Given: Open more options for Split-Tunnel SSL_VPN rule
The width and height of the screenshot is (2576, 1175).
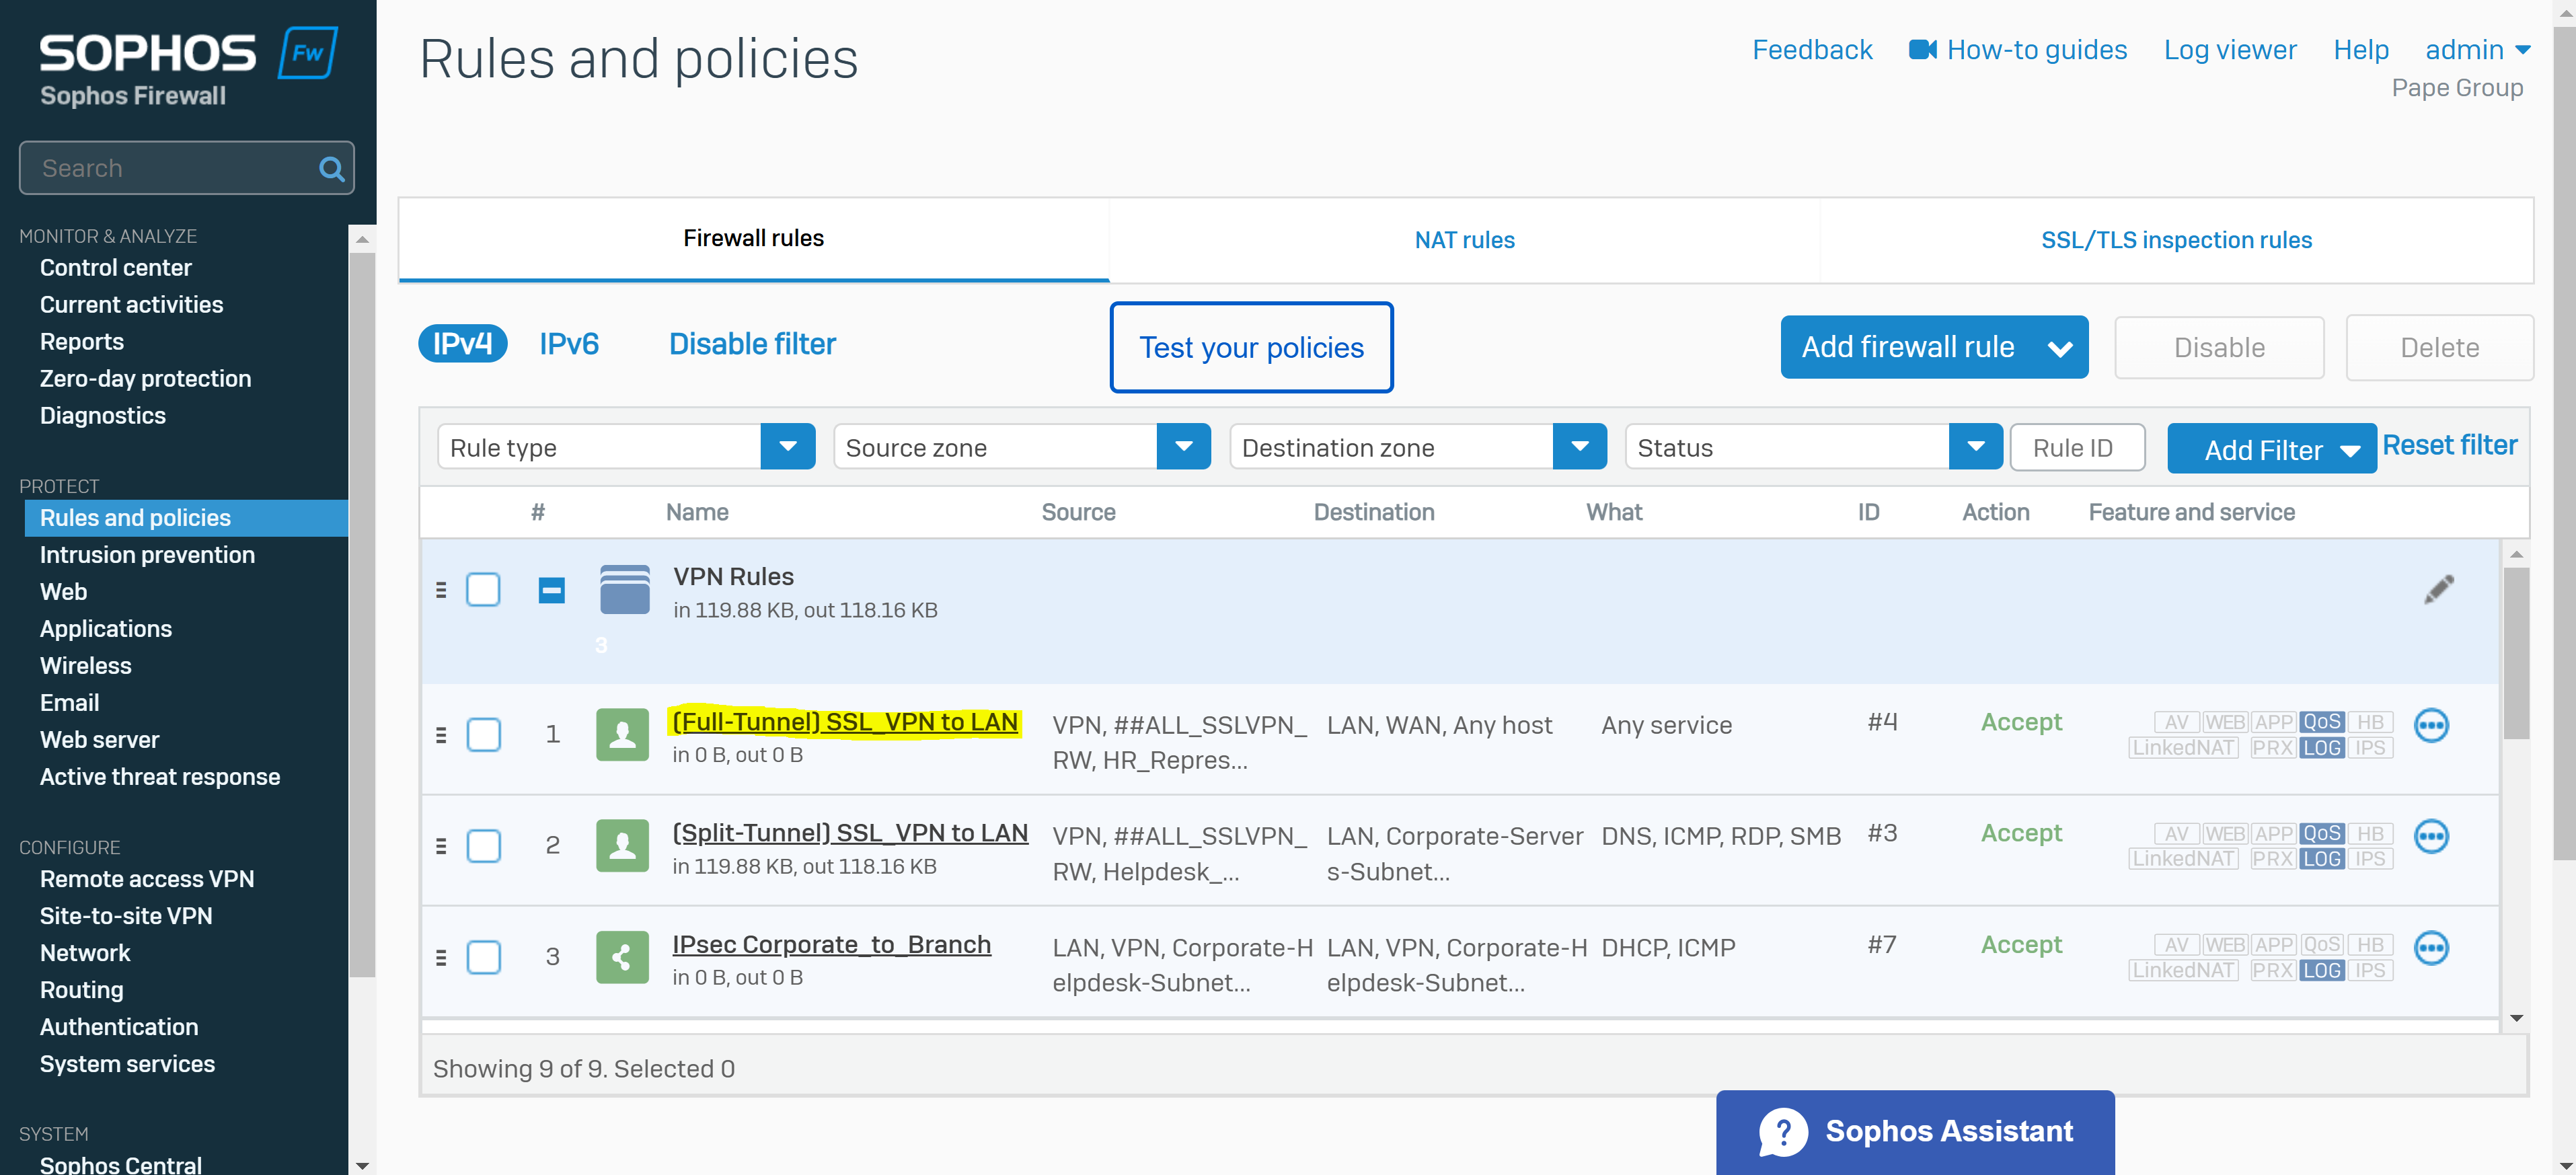Looking at the screenshot, I should [x=2431, y=836].
